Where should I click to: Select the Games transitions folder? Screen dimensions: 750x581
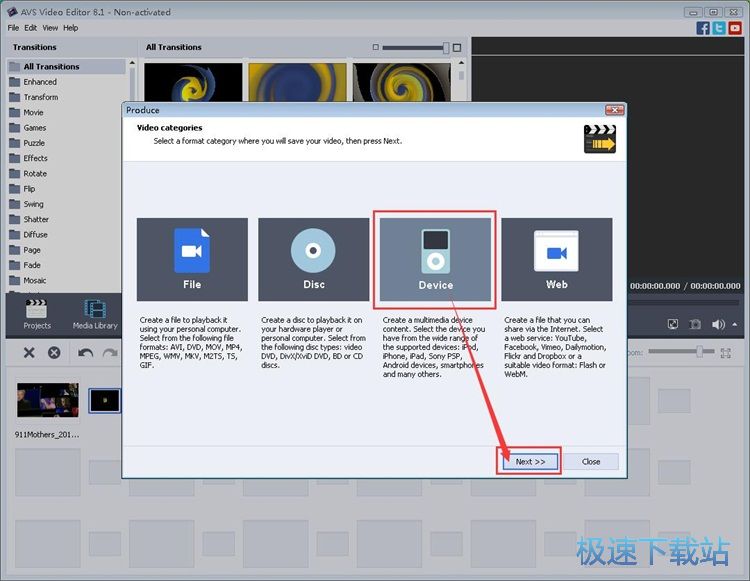click(34, 128)
